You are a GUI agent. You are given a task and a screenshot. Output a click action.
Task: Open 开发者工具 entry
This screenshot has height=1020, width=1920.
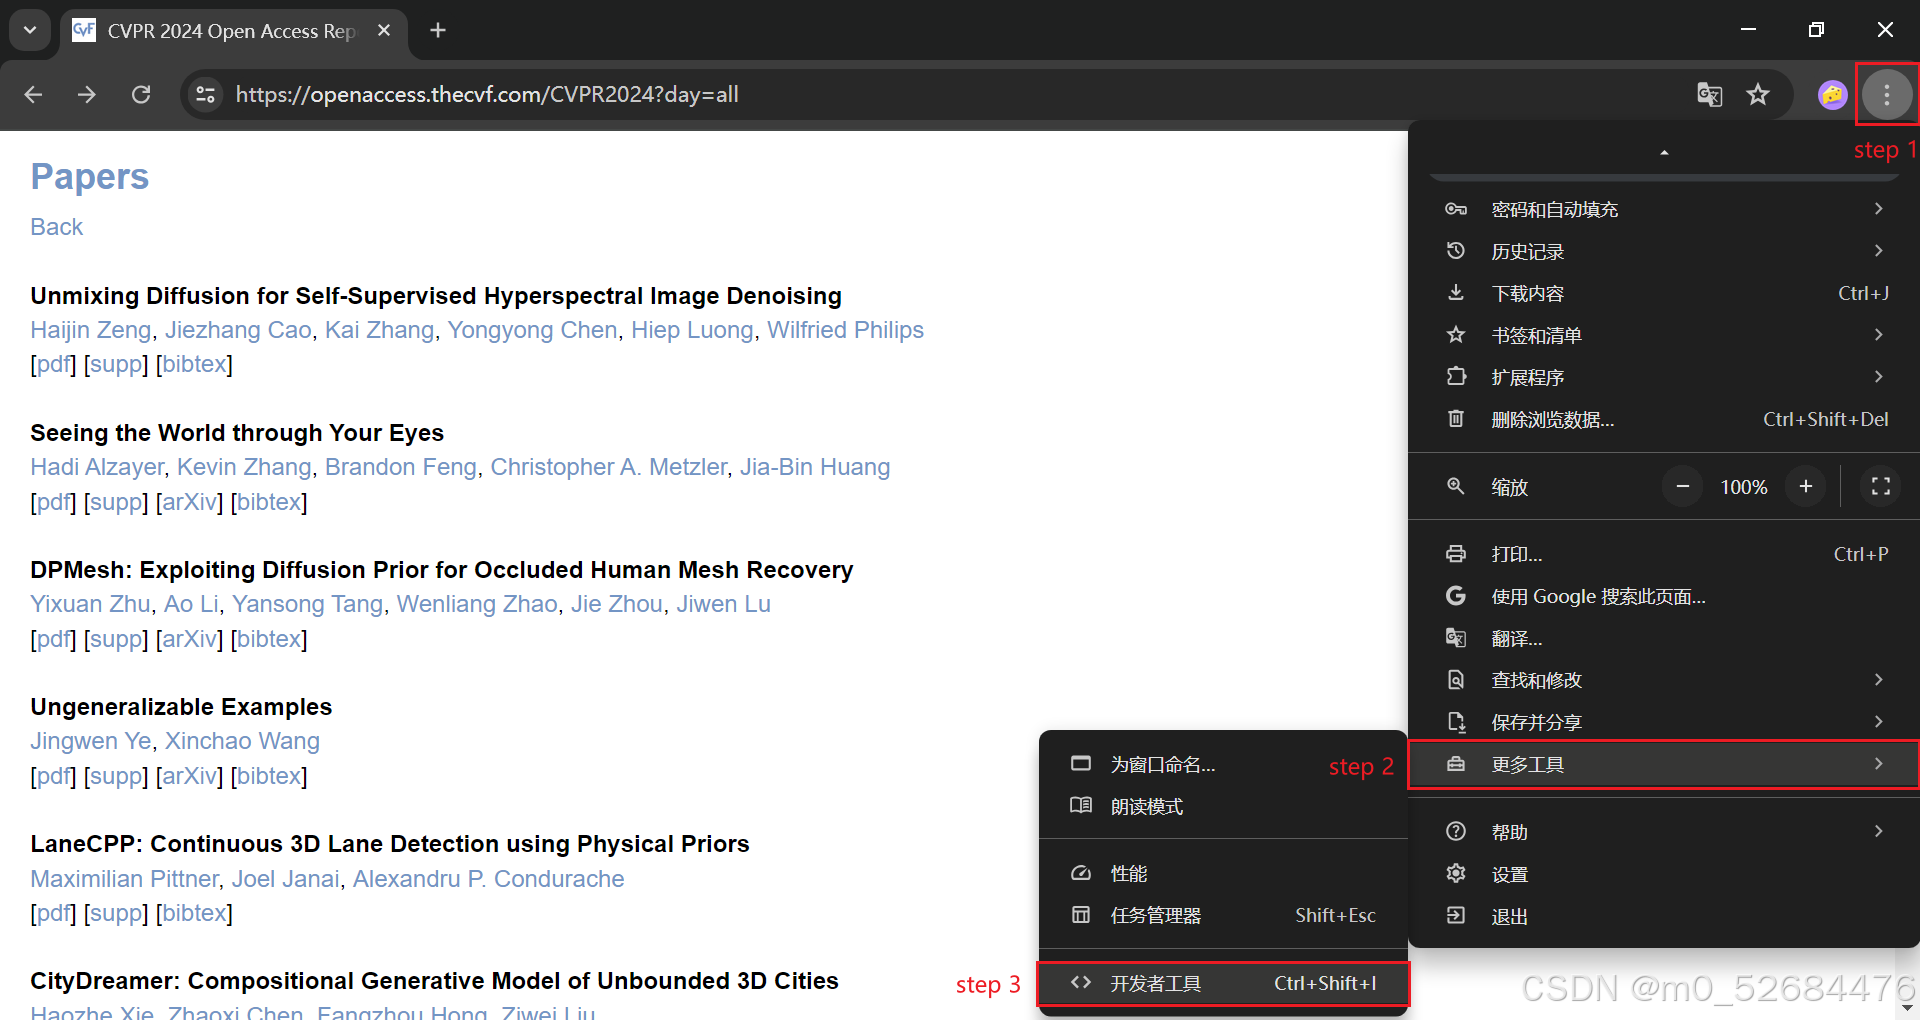click(1223, 983)
